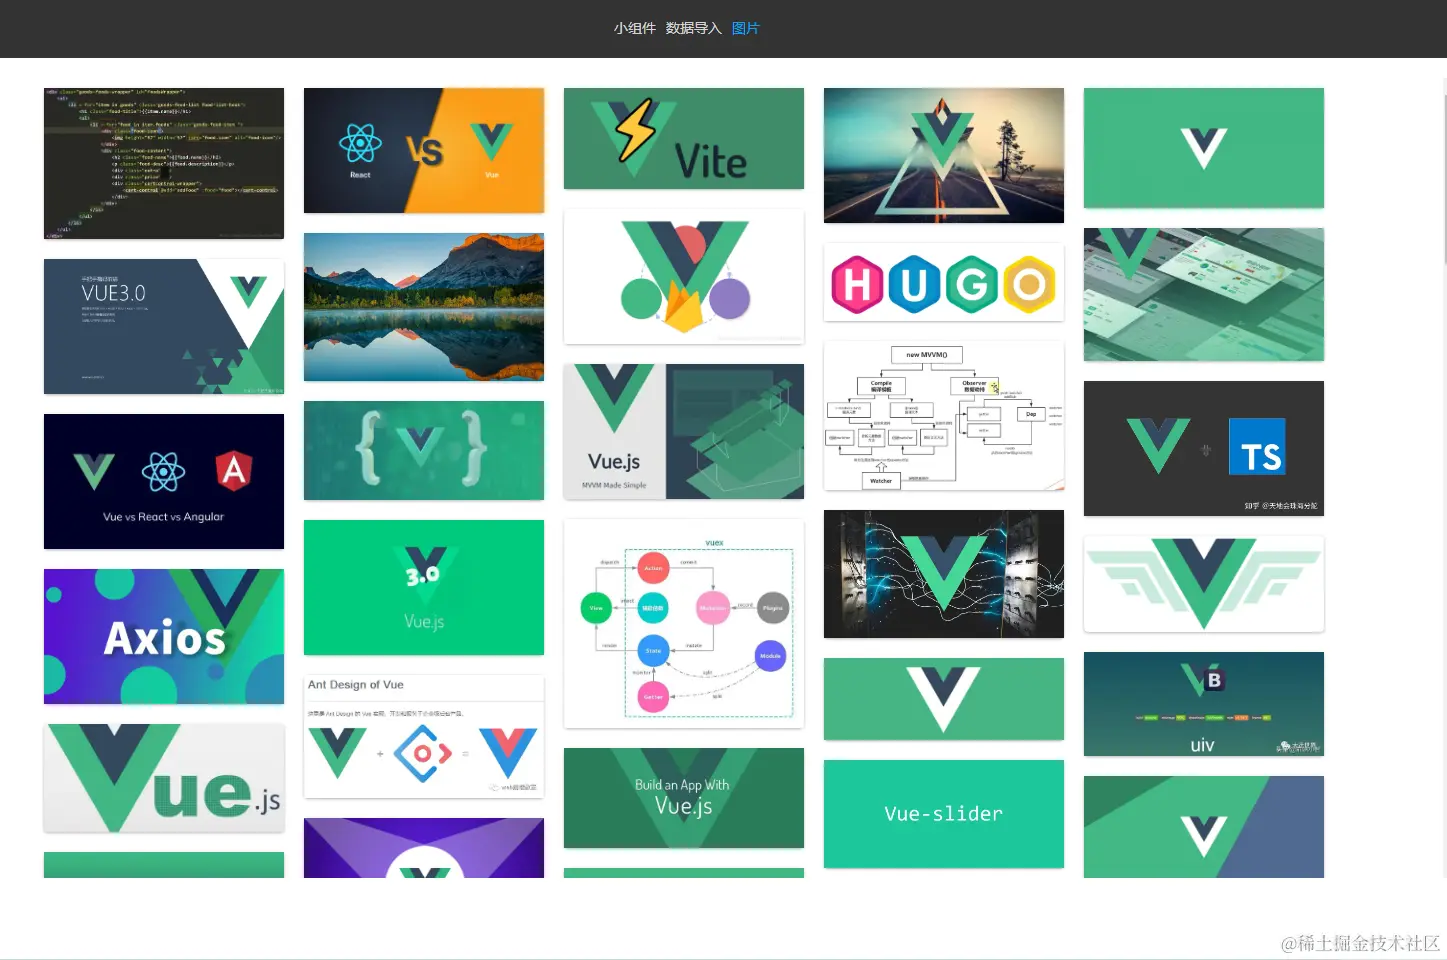Screen dimensions: 1447x960
Task: View the vuex flow diagram thumbnail
Action: pyautogui.click(x=684, y=623)
